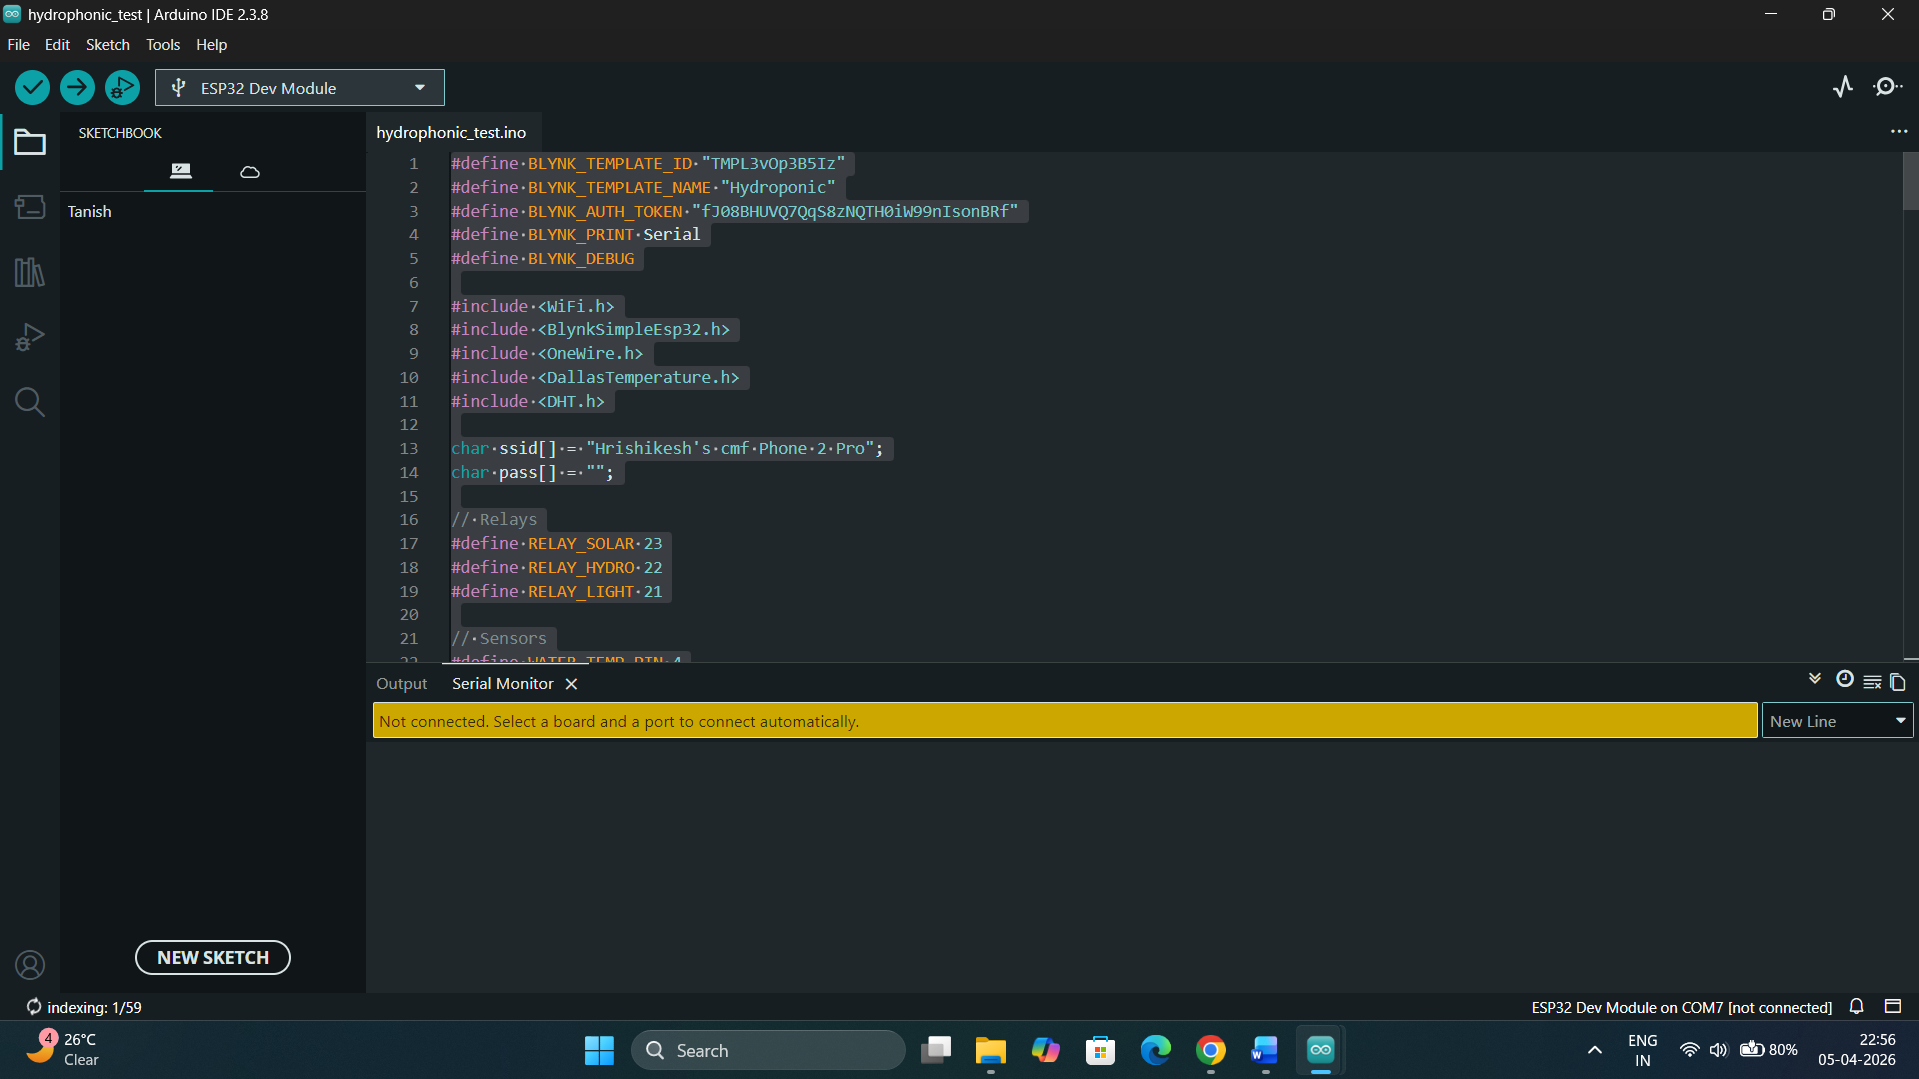Open the weather widget 26°C Clear
The width and height of the screenshot is (1919, 1079).
[65, 1050]
